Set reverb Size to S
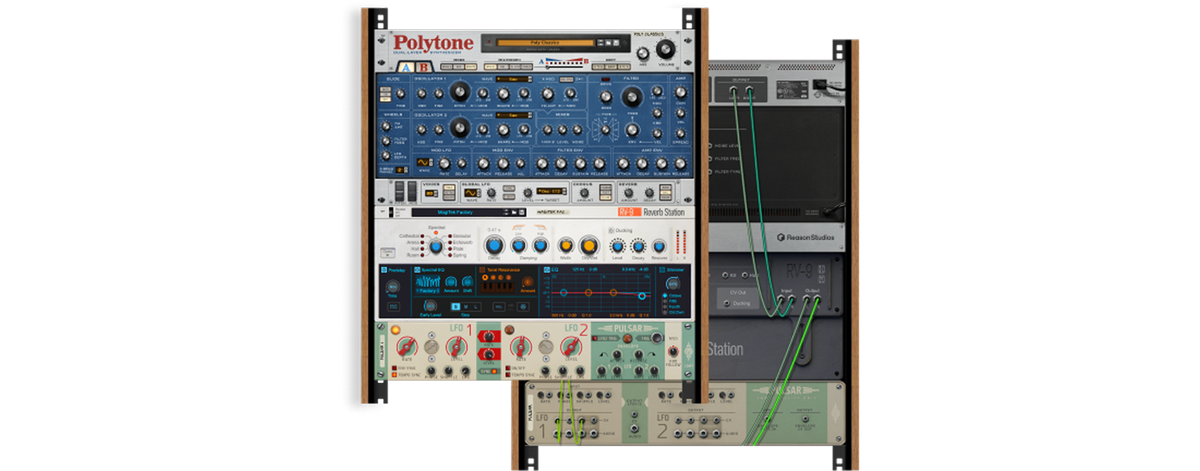1200x471 pixels. point(455,306)
